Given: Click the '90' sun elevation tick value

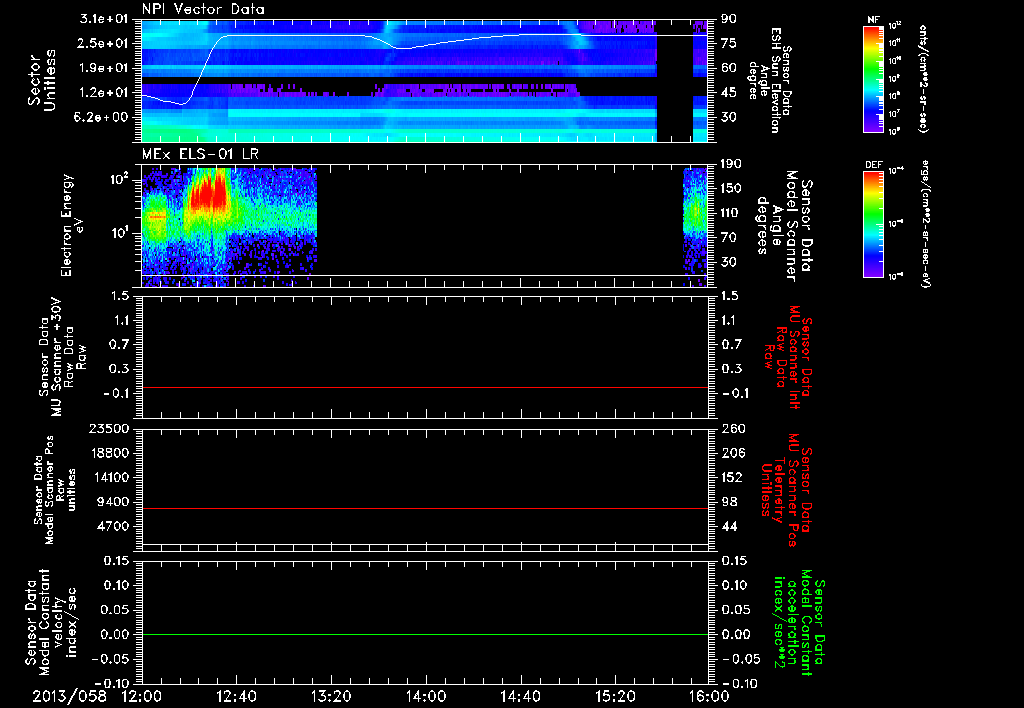Looking at the screenshot, I should pyautogui.click(x=729, y=19).
